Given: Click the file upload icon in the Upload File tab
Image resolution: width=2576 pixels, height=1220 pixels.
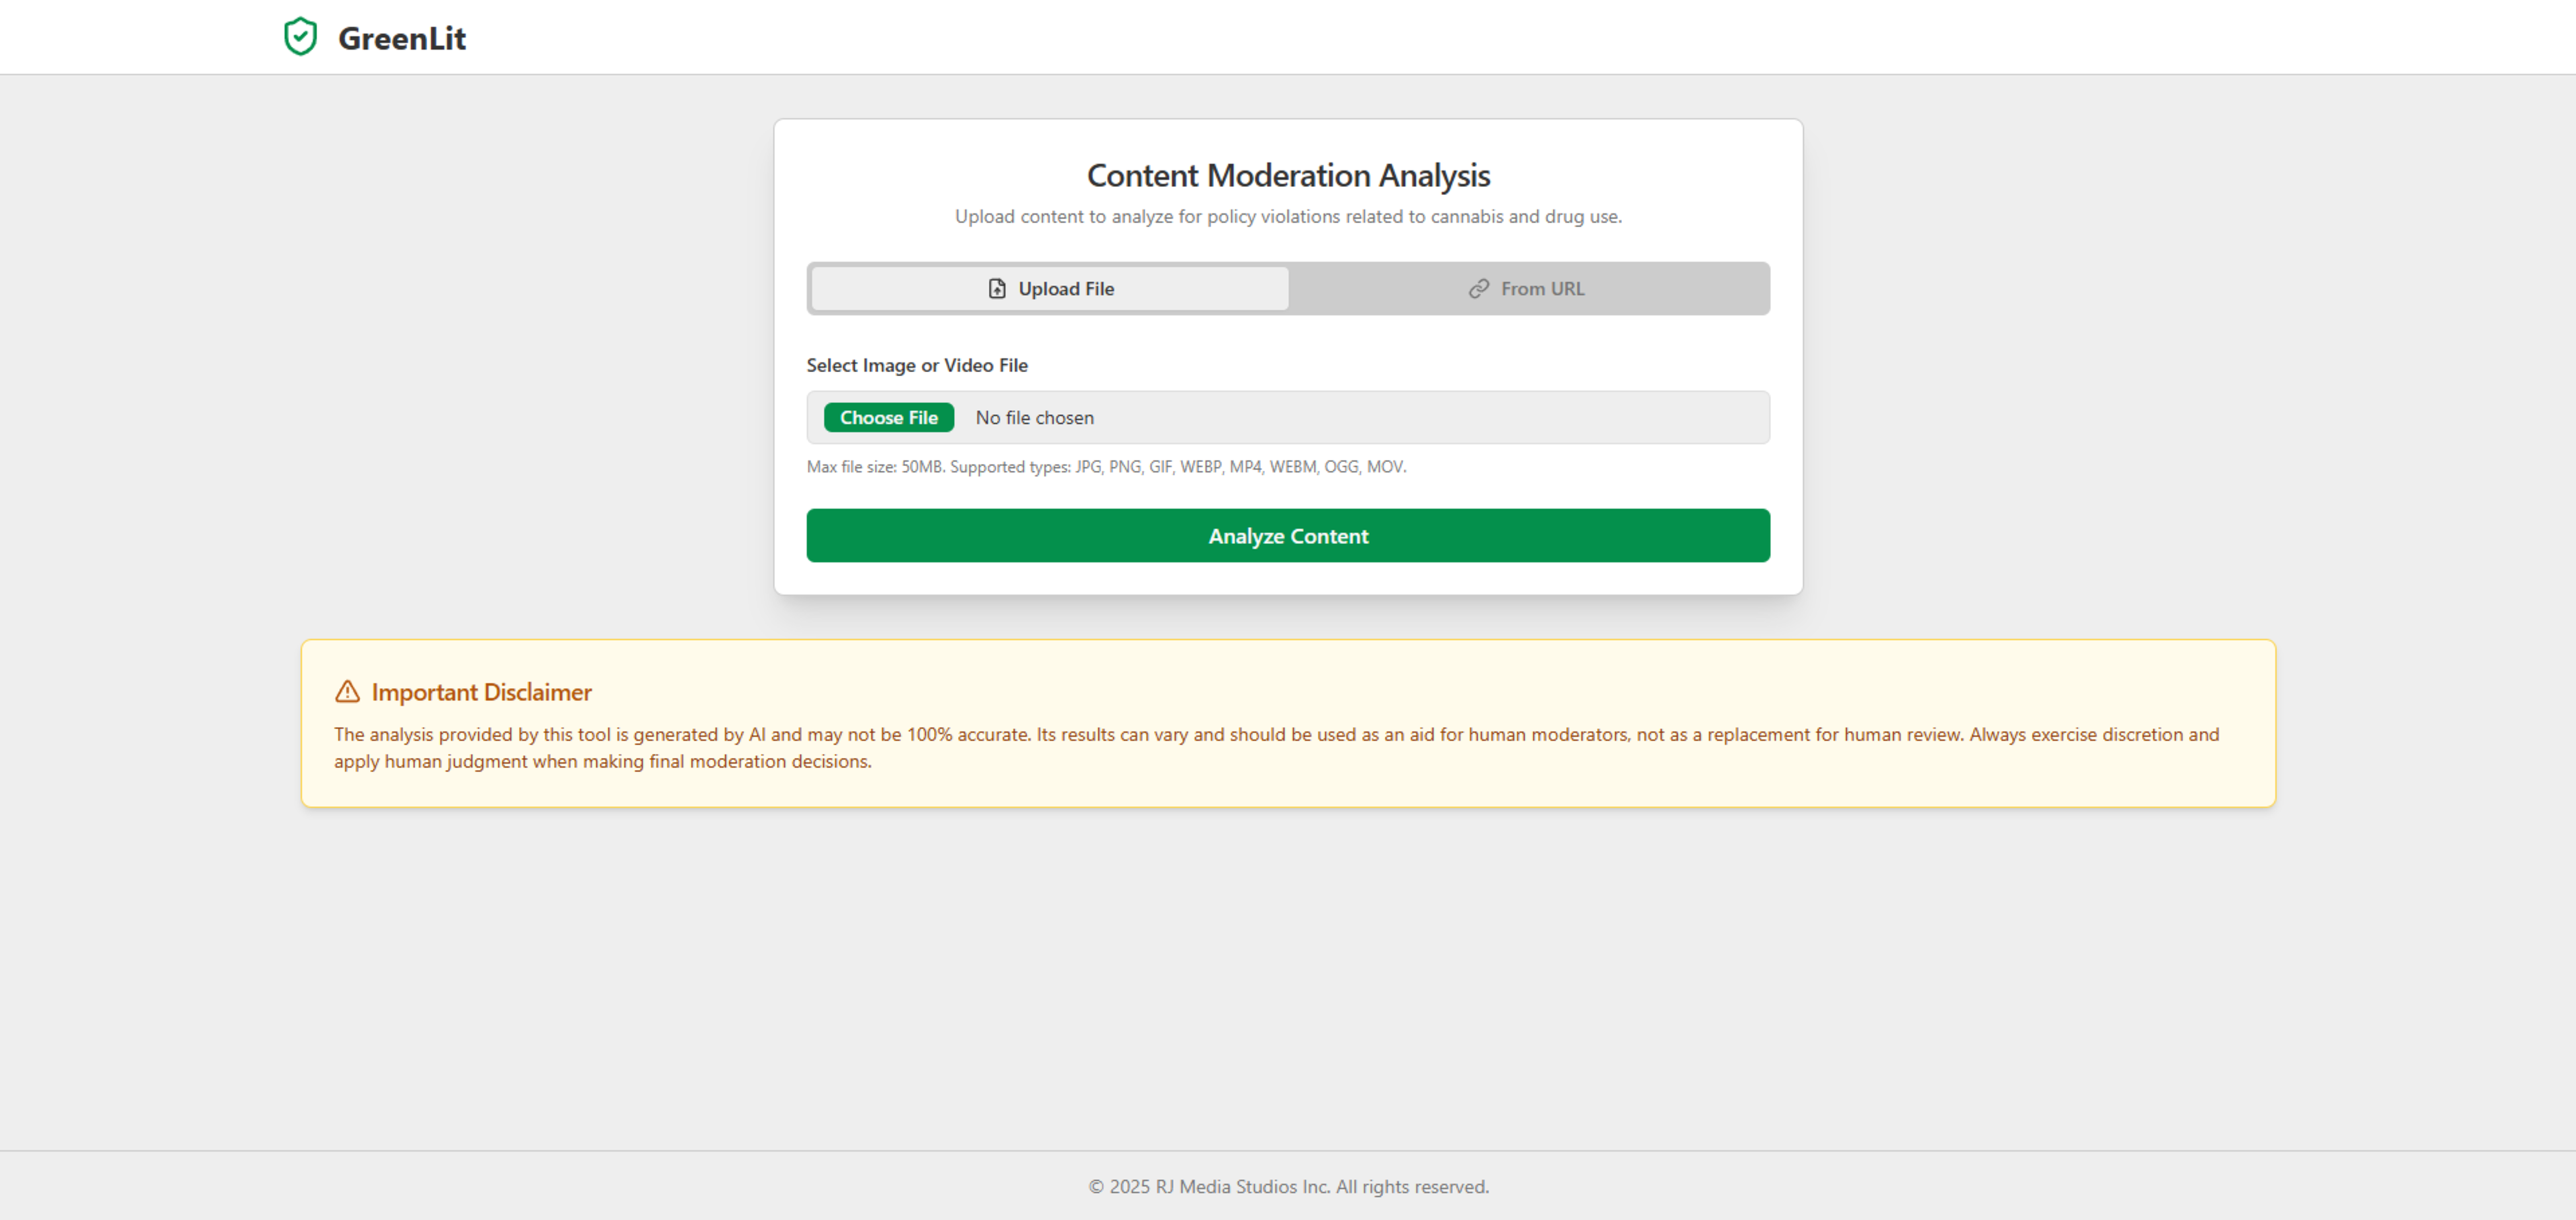Looking at the screenshot, I should [x=996, y=289].
